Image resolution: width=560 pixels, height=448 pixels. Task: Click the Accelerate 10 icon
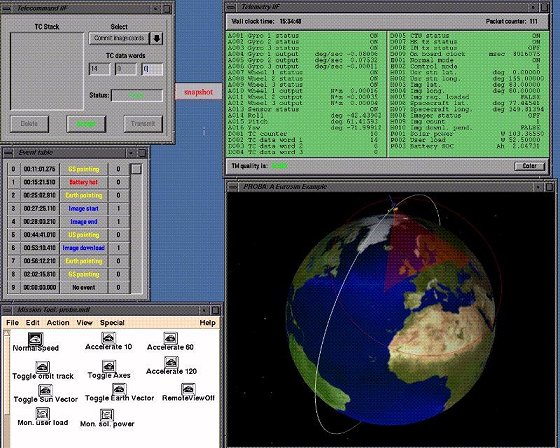click(108, 338)
